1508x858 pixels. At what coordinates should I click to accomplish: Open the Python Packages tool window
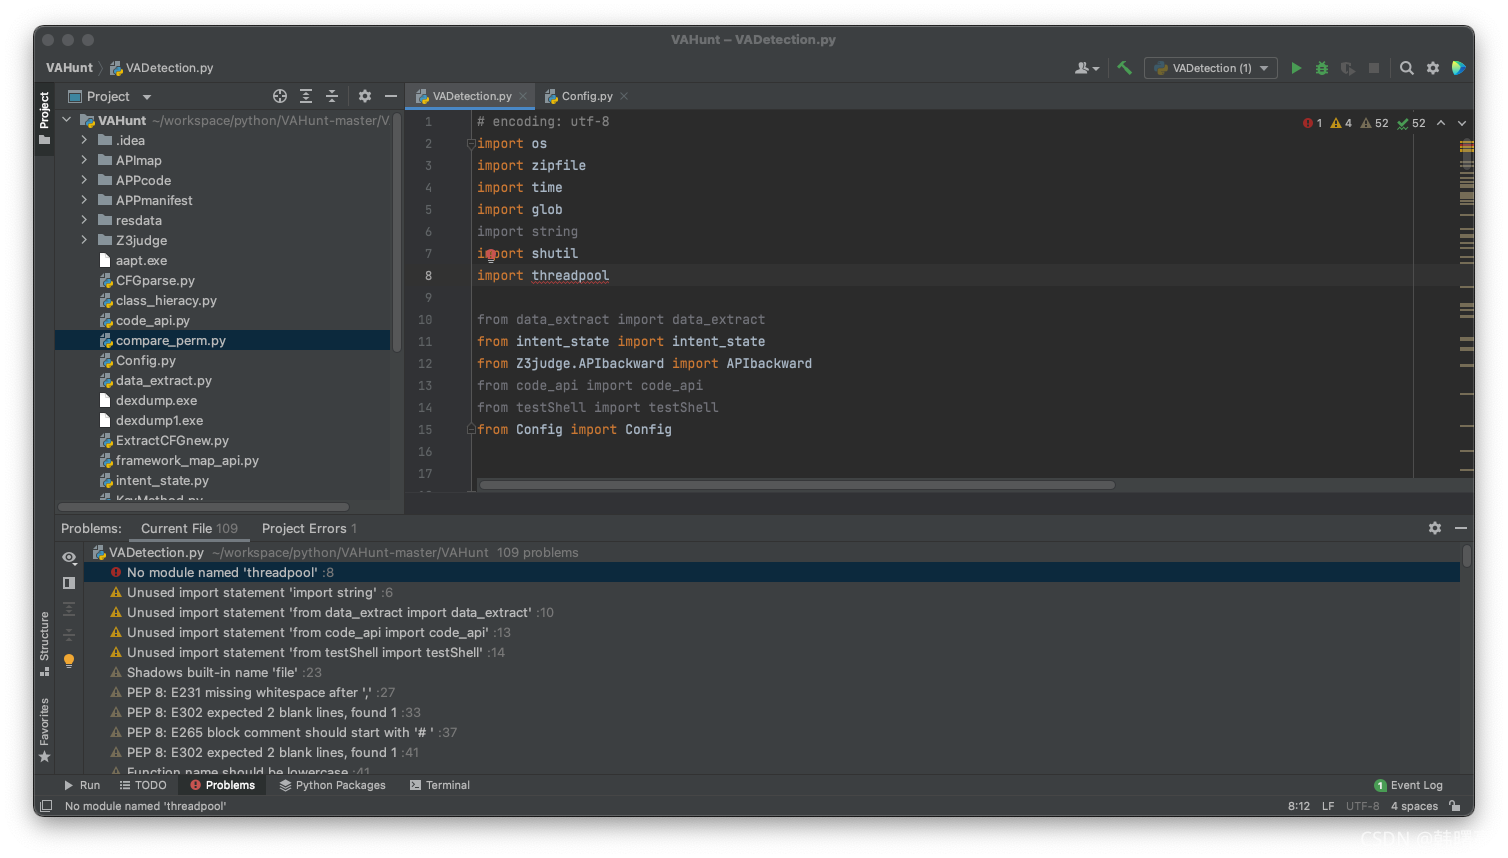[332, 785]
